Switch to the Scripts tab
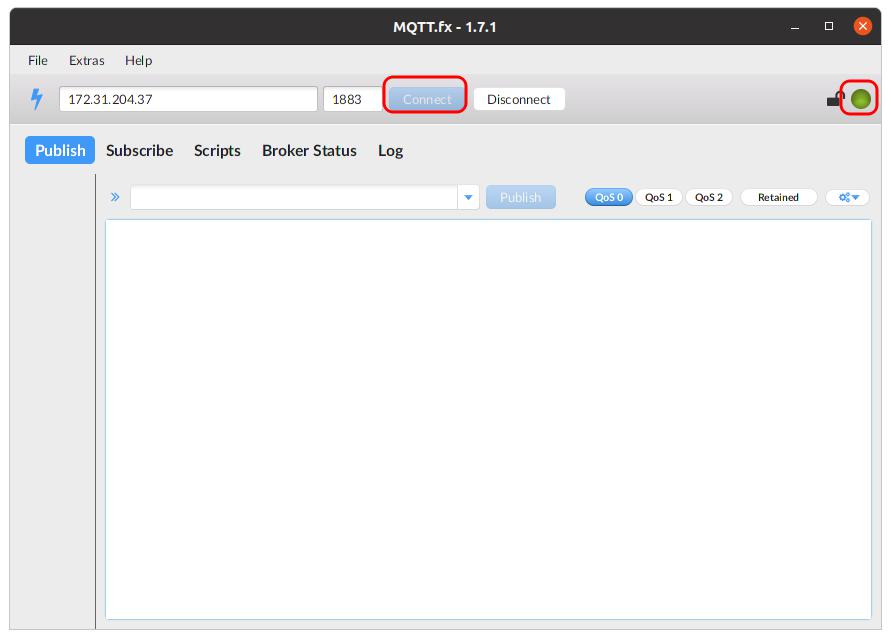The height and width of the screenshot is (639, 891). click(217, 151)
